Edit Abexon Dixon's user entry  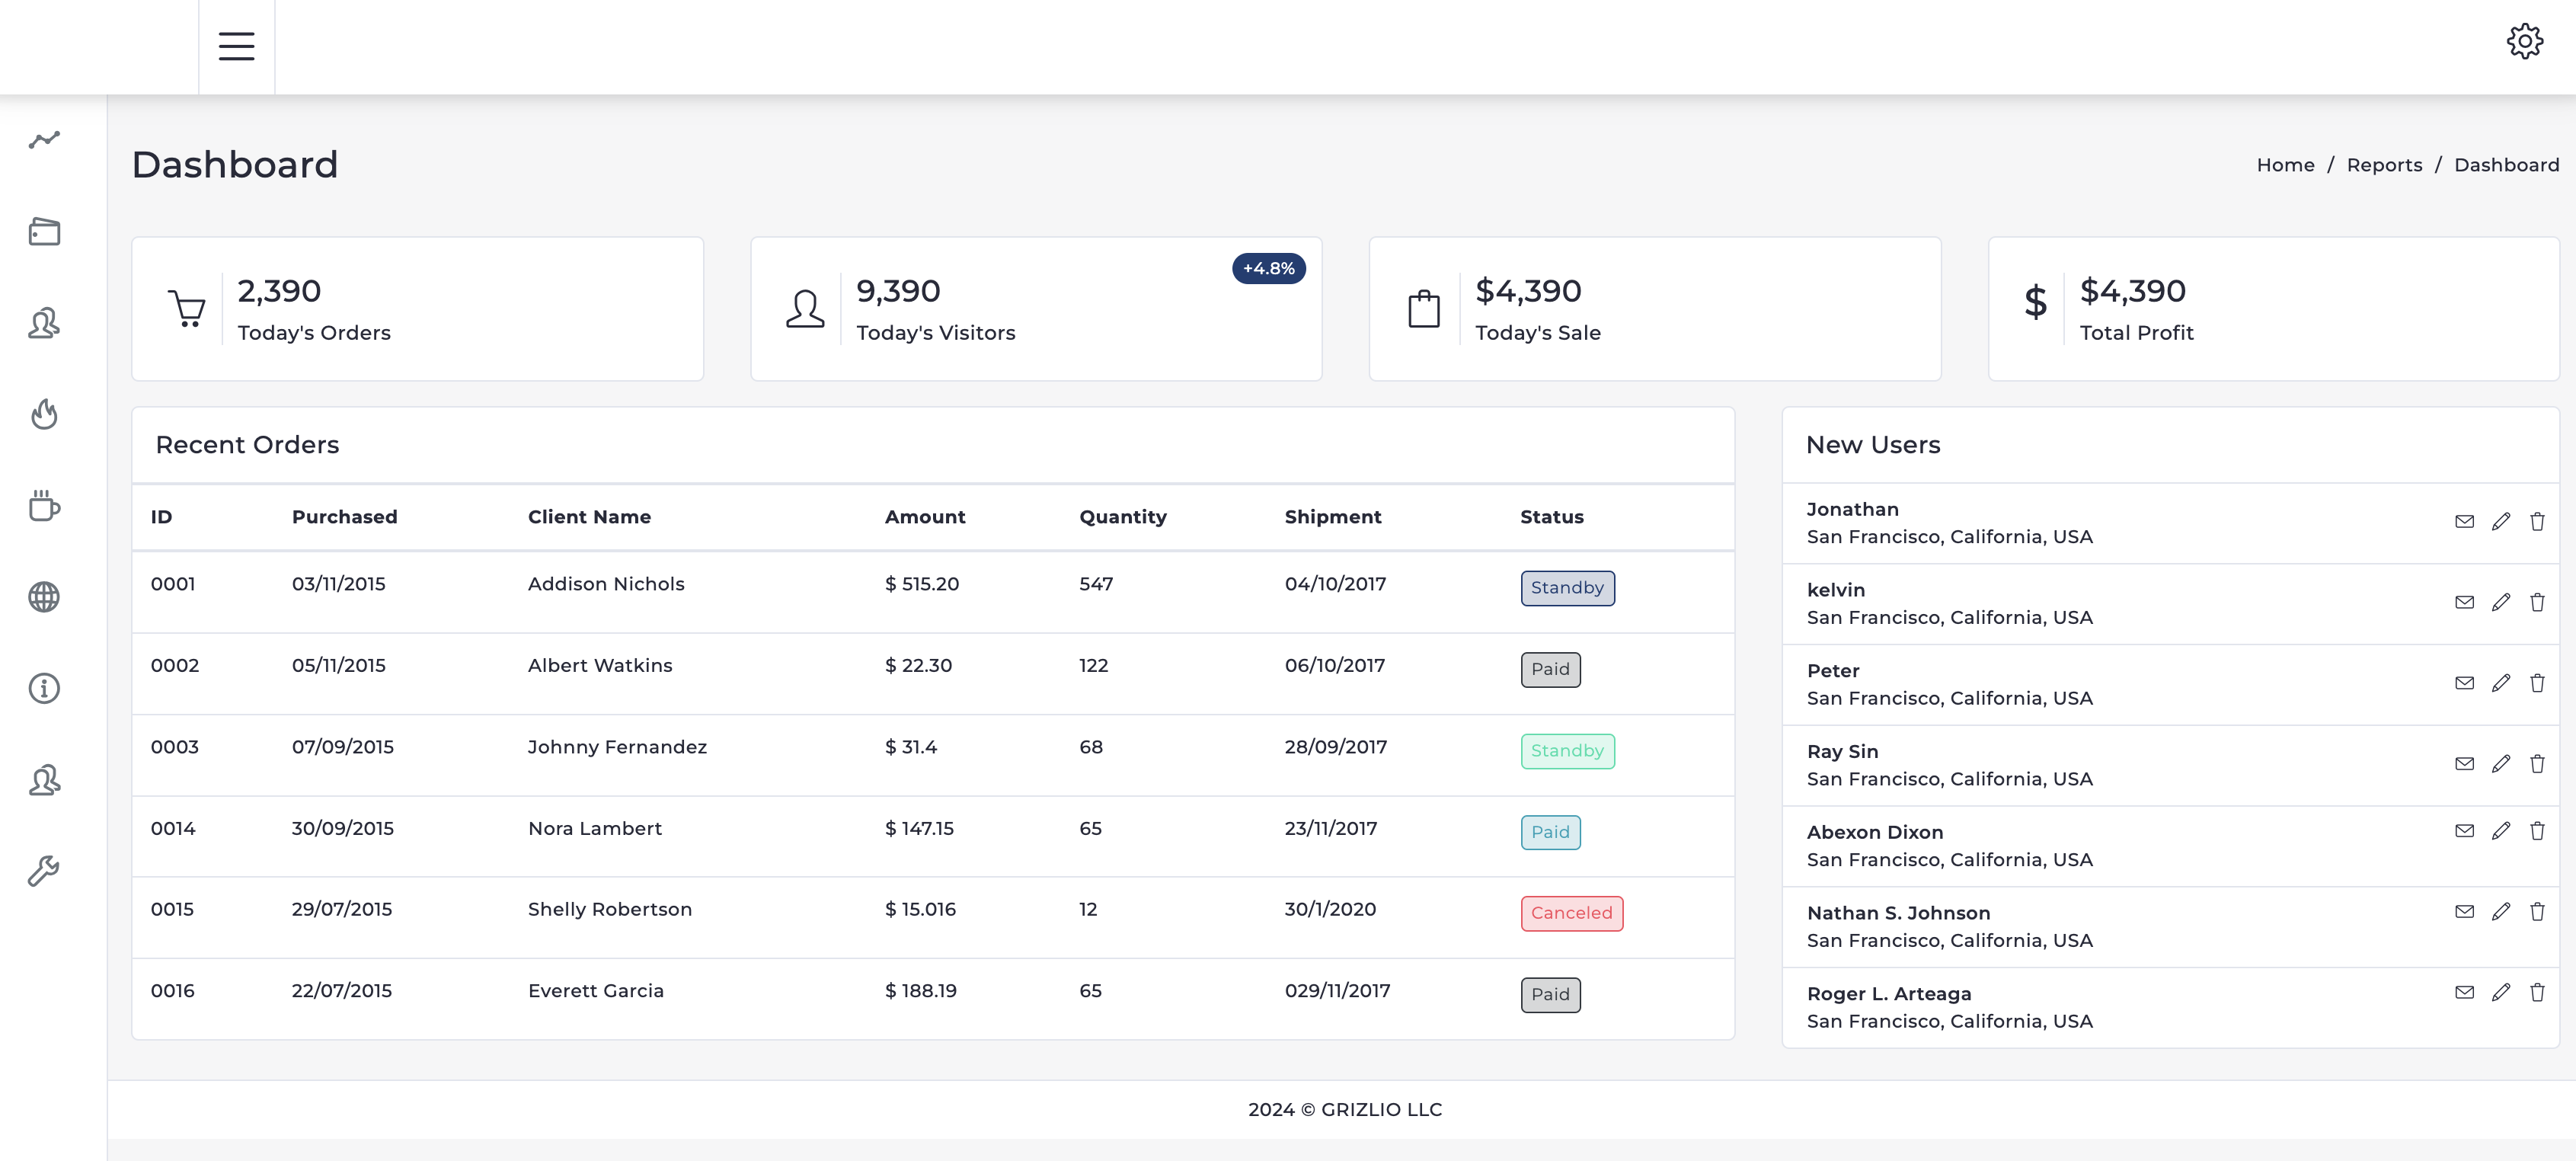coord(2501,831)
